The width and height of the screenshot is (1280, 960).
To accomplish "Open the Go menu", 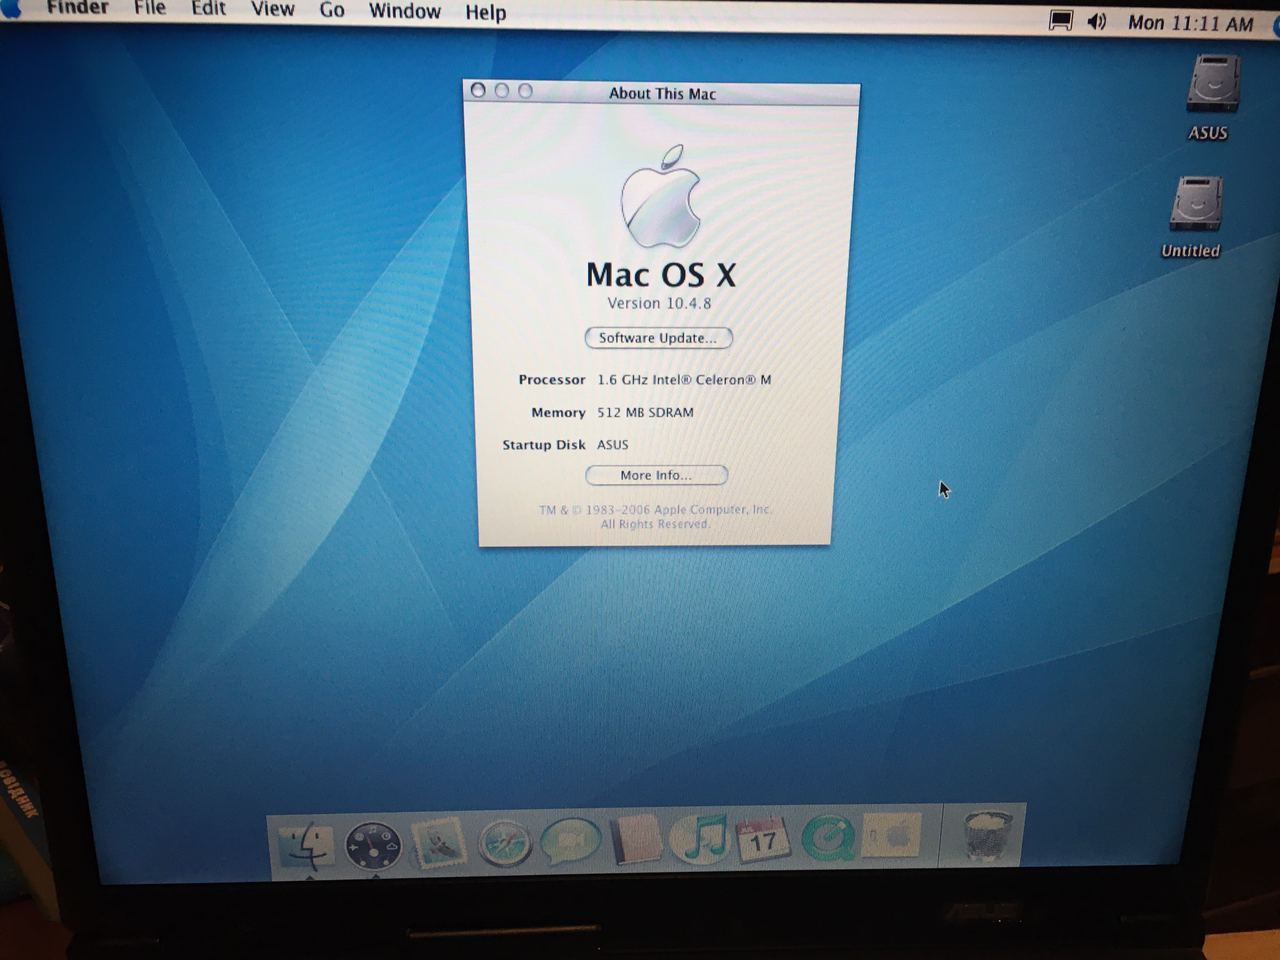I will pyautogui.click(x=332, y=11).
